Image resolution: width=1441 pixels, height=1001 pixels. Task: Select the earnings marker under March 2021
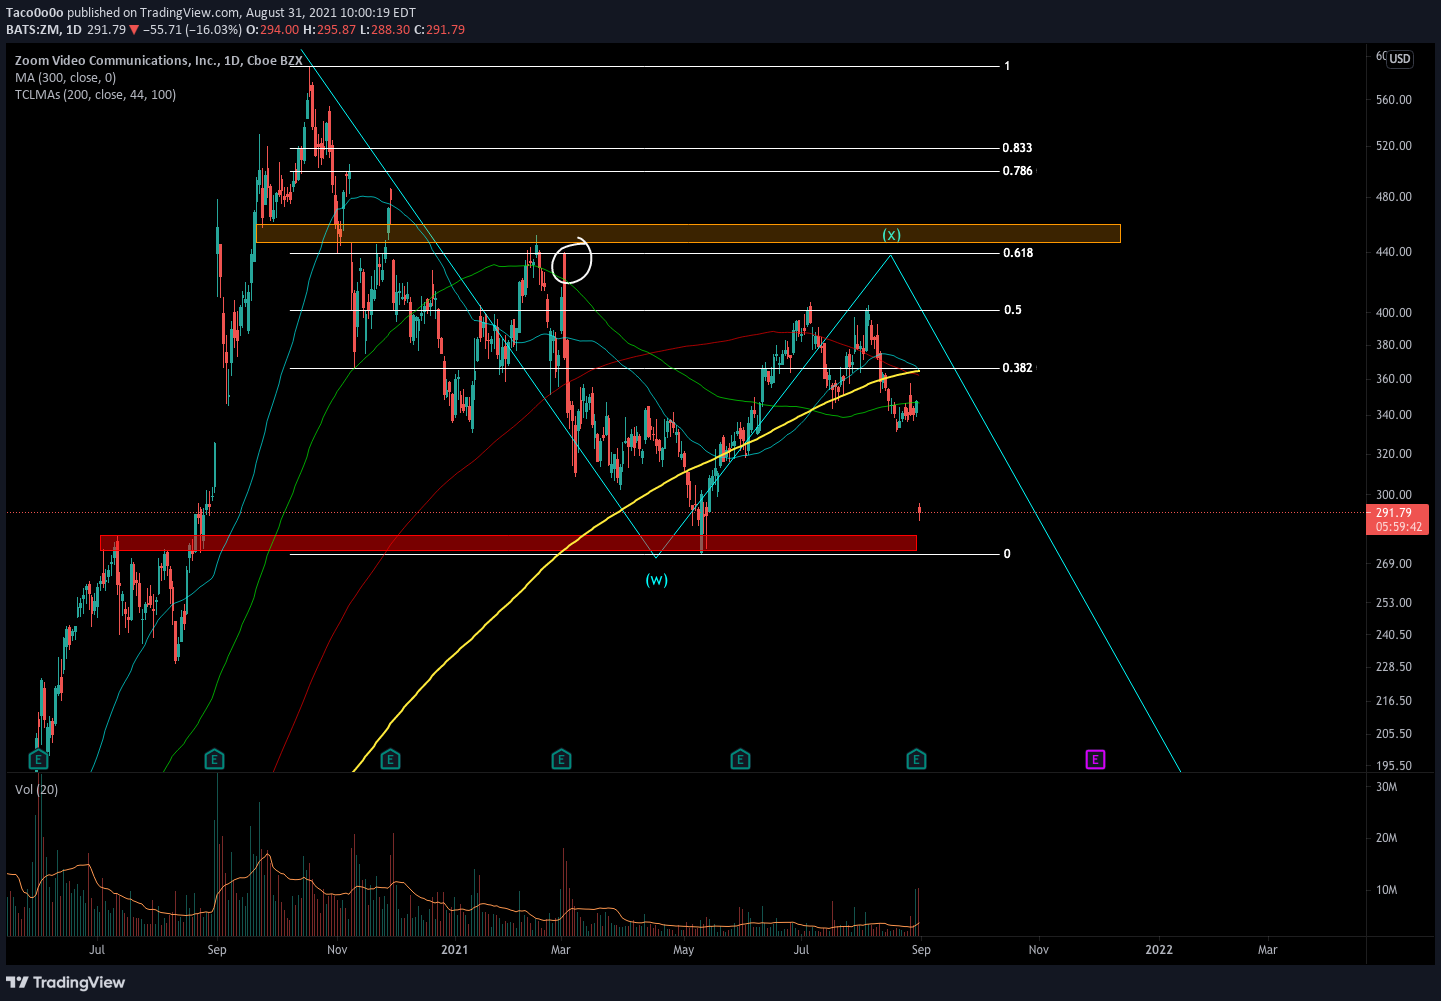coord(562,760)
